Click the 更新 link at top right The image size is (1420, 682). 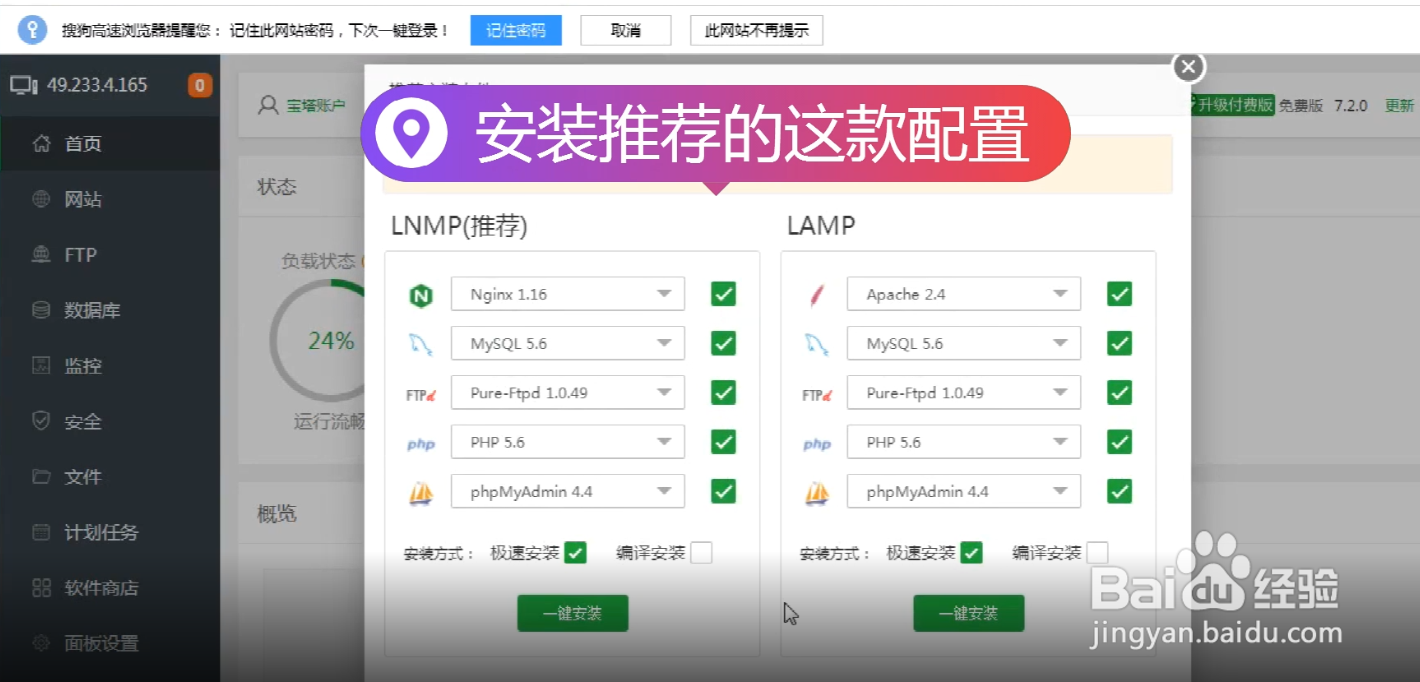1399,105
